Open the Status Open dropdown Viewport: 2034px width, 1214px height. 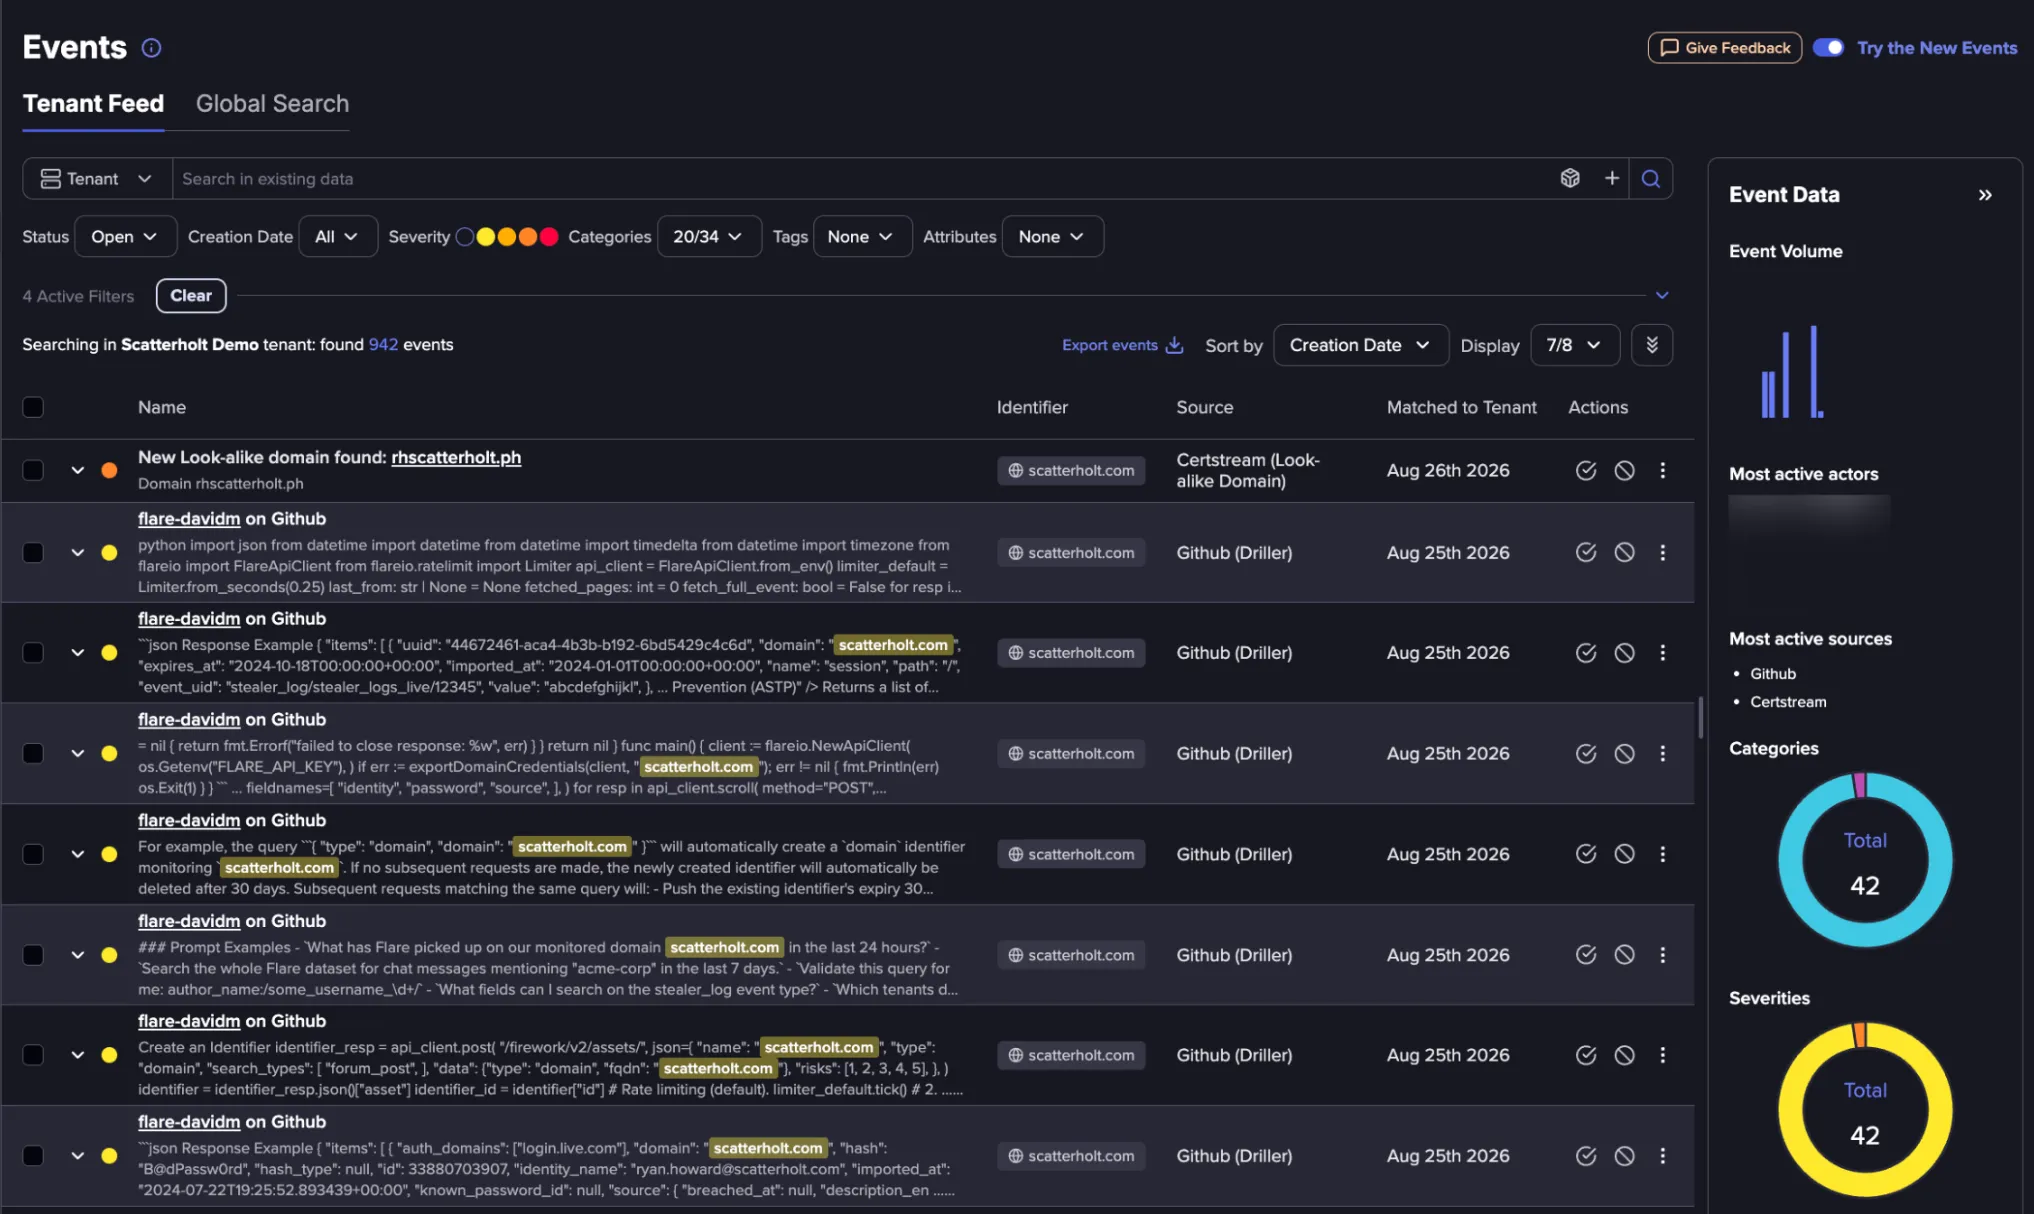point(125,236)
